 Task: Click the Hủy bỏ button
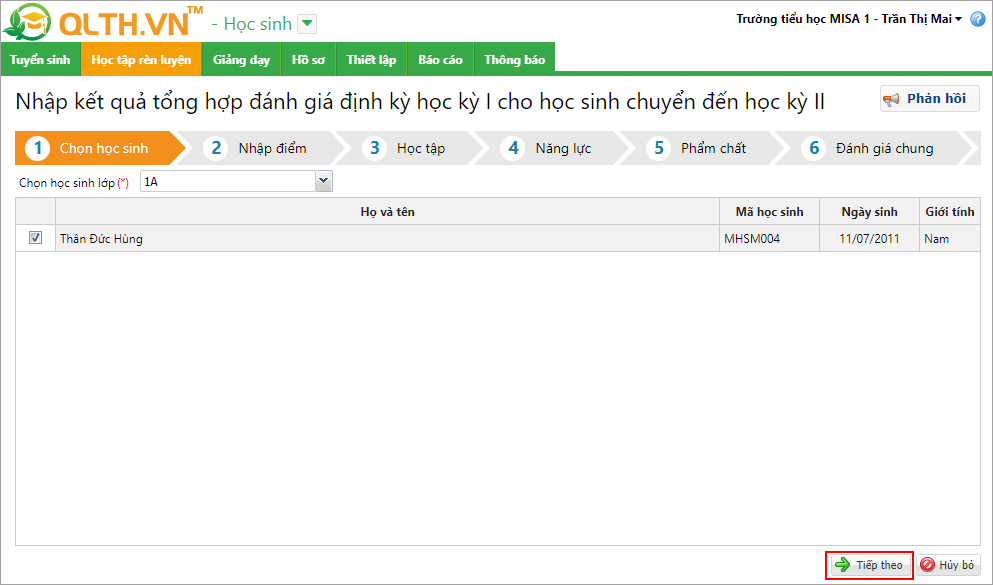point(948,565)
